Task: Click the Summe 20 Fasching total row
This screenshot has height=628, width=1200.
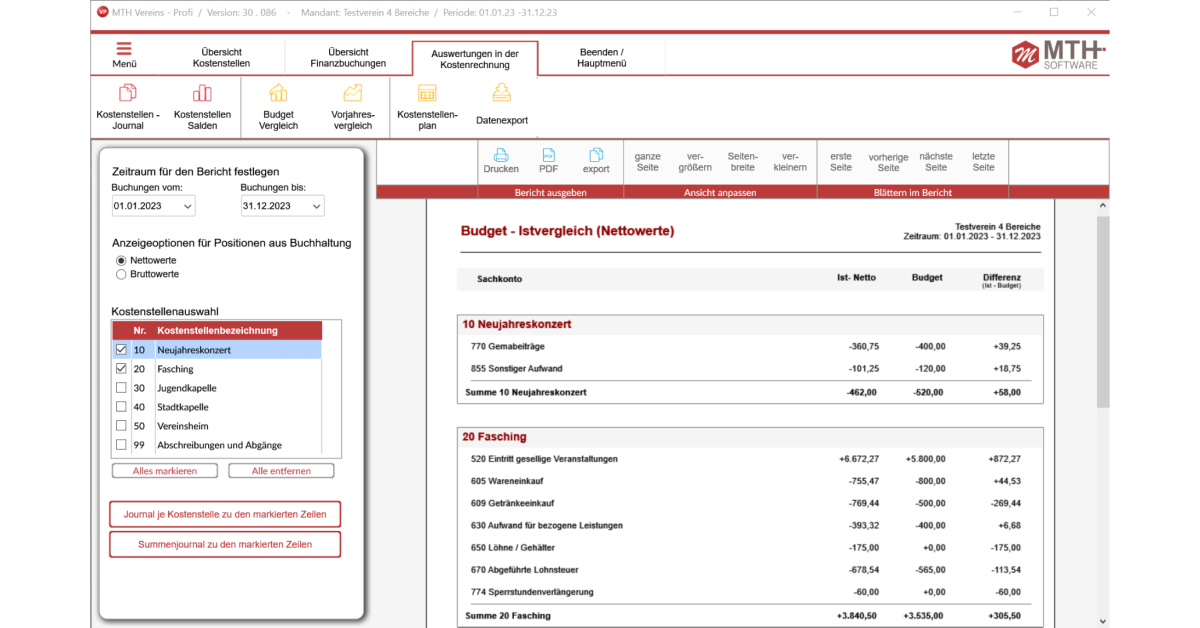Action: 750,616
